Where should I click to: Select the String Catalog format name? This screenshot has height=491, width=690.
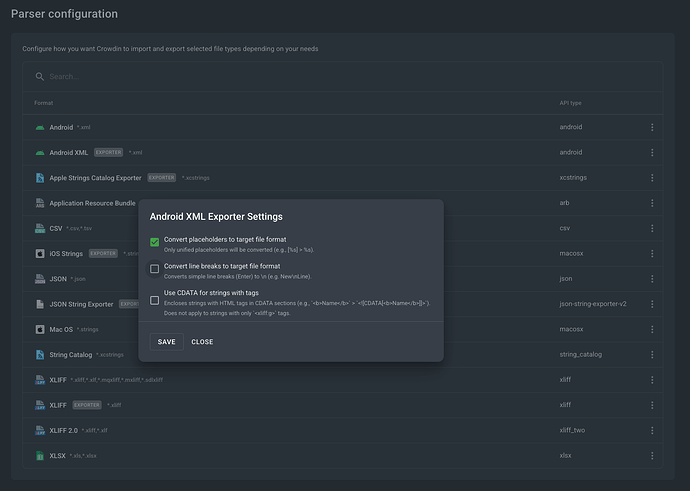(x=71, y=355)
